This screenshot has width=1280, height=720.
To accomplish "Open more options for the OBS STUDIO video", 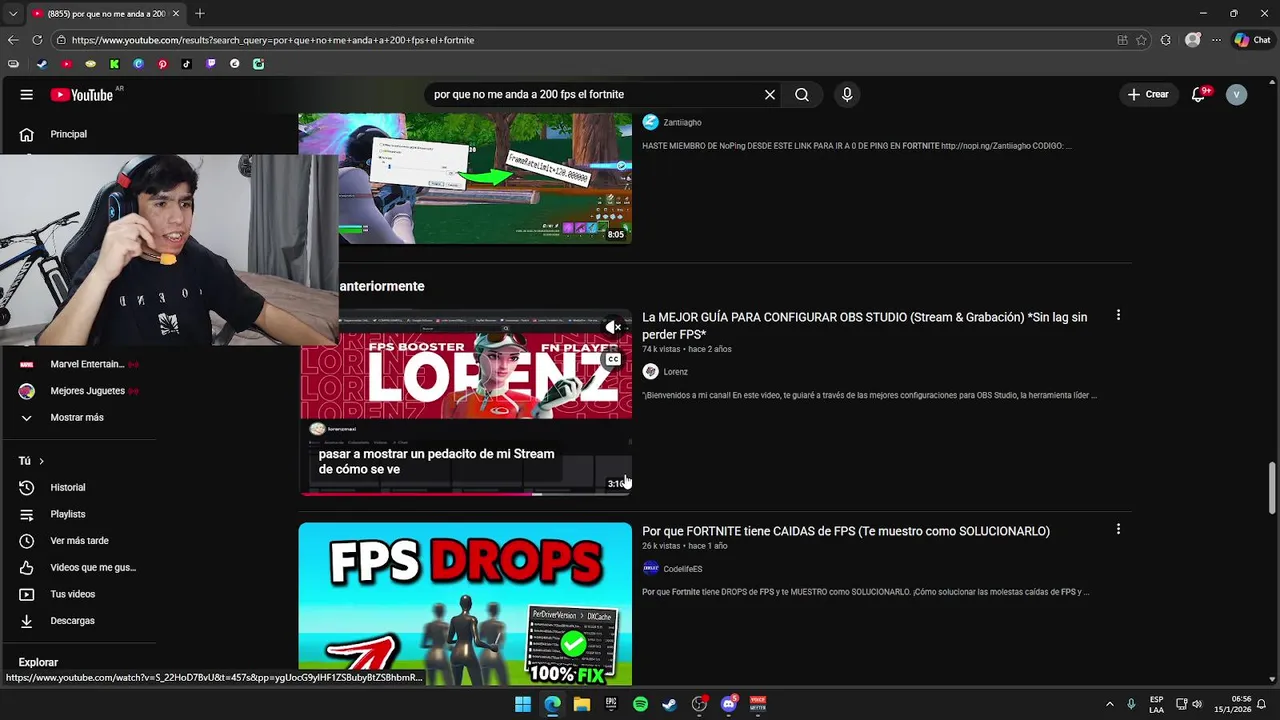I will [1118, 315].
